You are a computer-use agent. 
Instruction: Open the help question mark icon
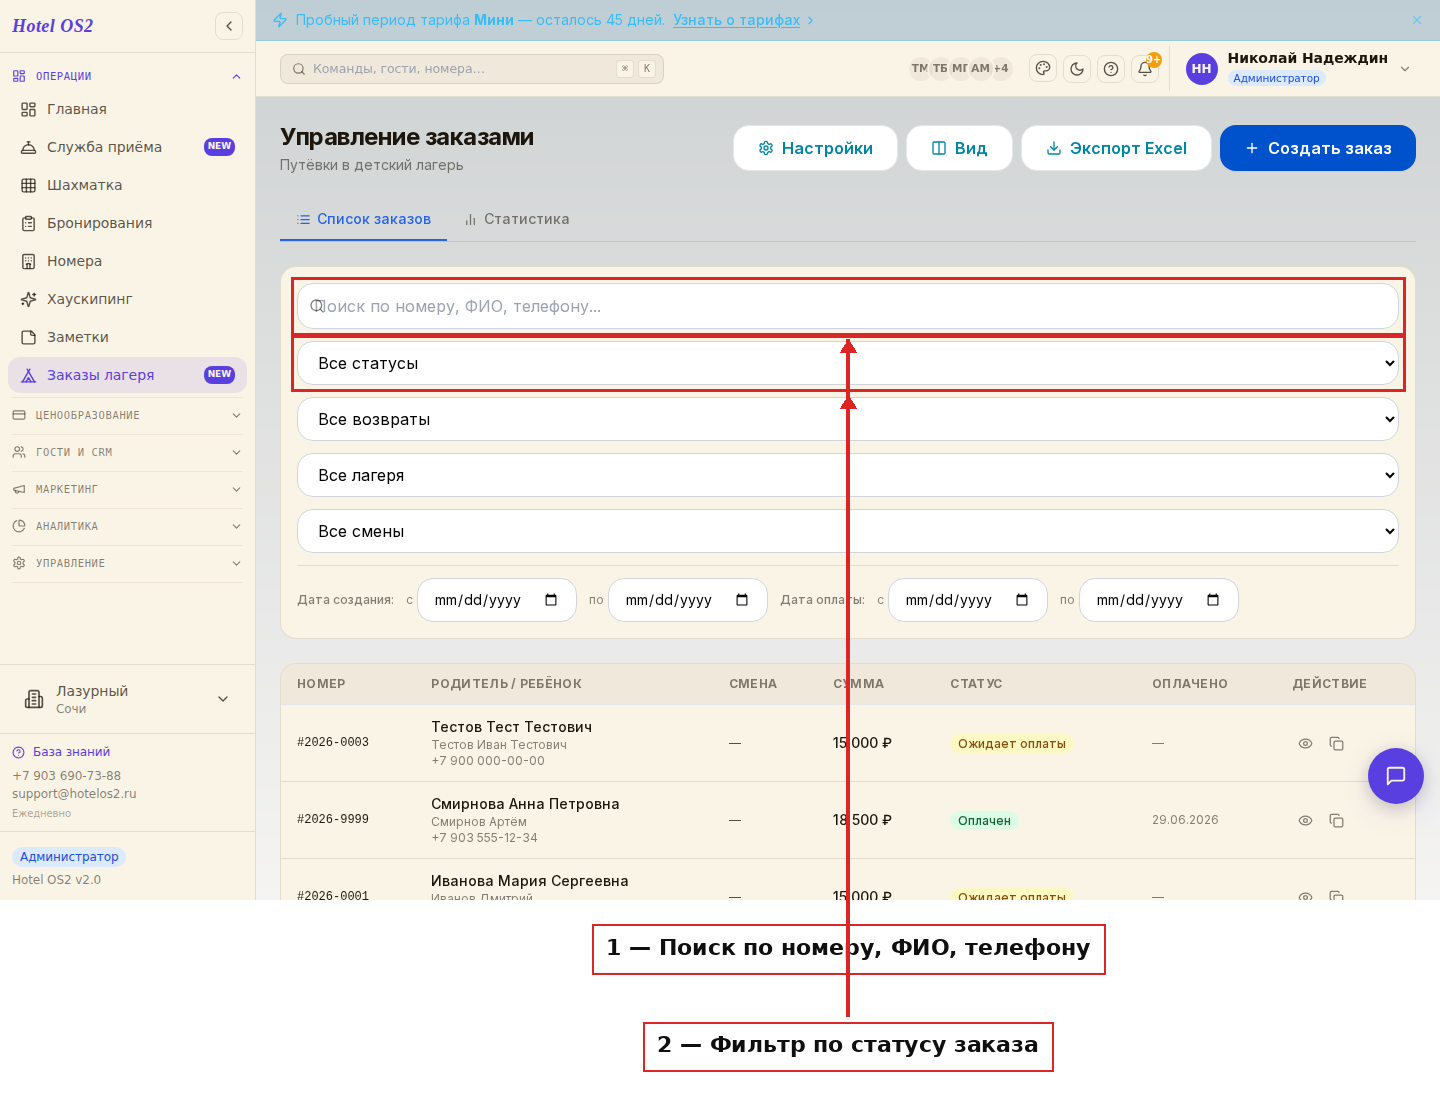(x=1111, y=69)
